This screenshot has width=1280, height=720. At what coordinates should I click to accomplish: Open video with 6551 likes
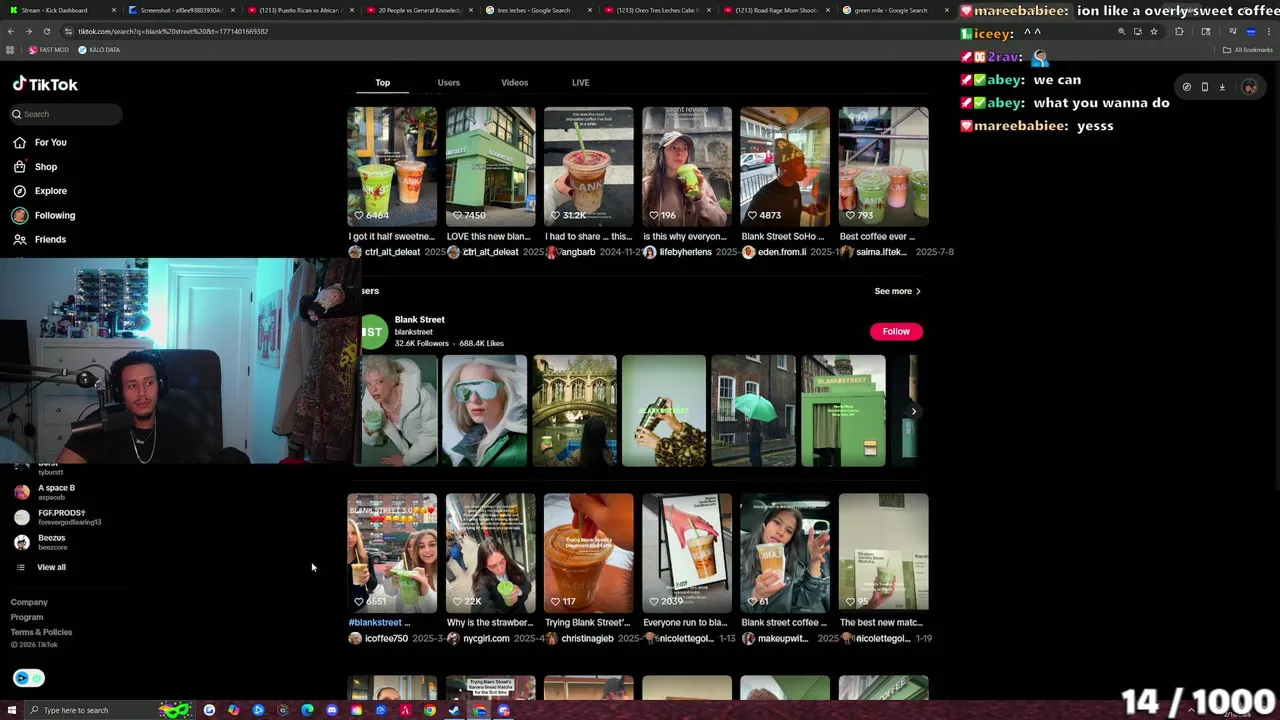coord(392,552)
